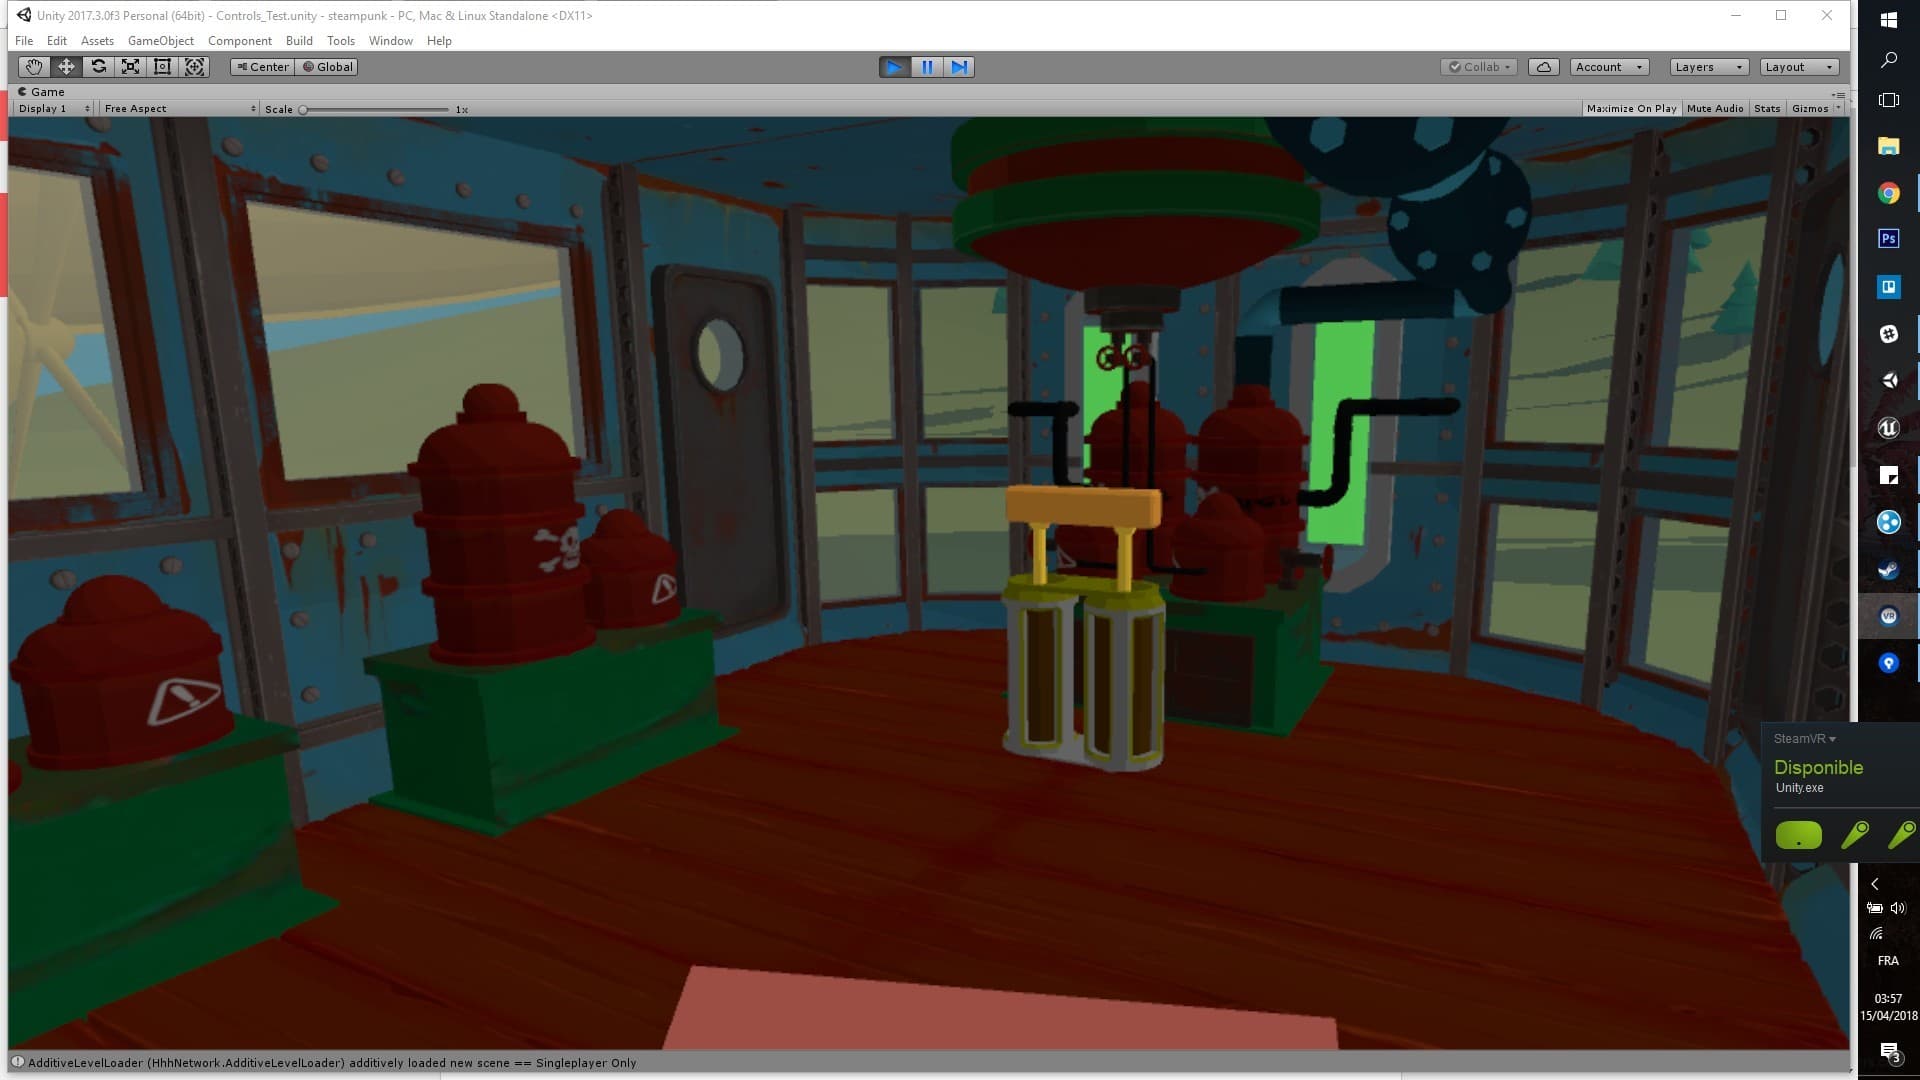
Task: Open the Layout dropdown
Action: (1799, 67)
